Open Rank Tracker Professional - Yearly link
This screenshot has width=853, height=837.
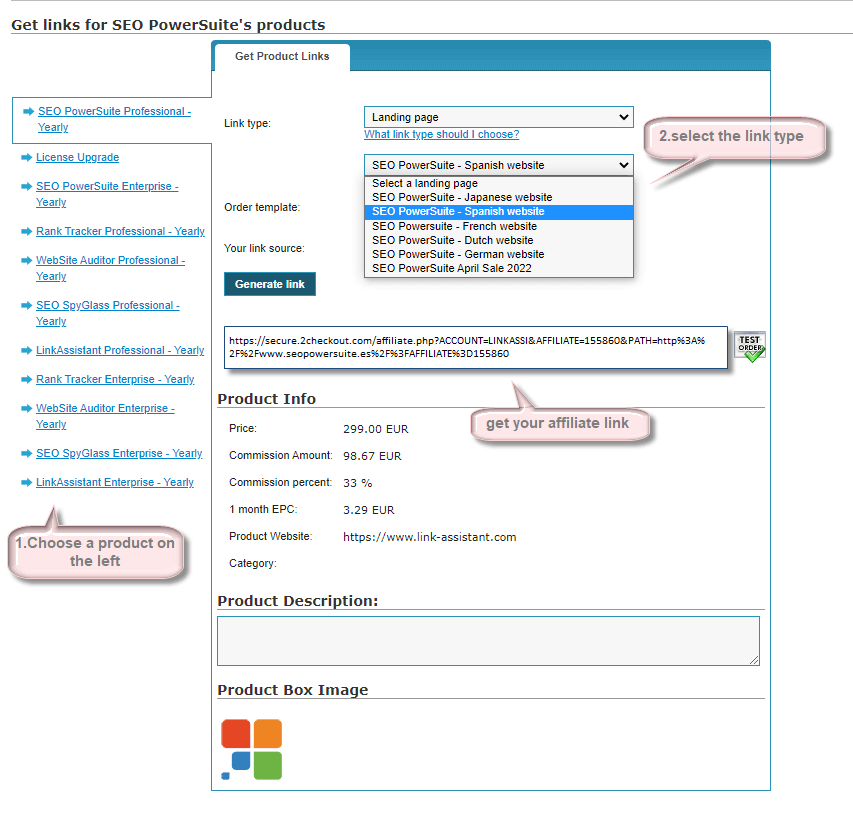[x=120, y=232]
